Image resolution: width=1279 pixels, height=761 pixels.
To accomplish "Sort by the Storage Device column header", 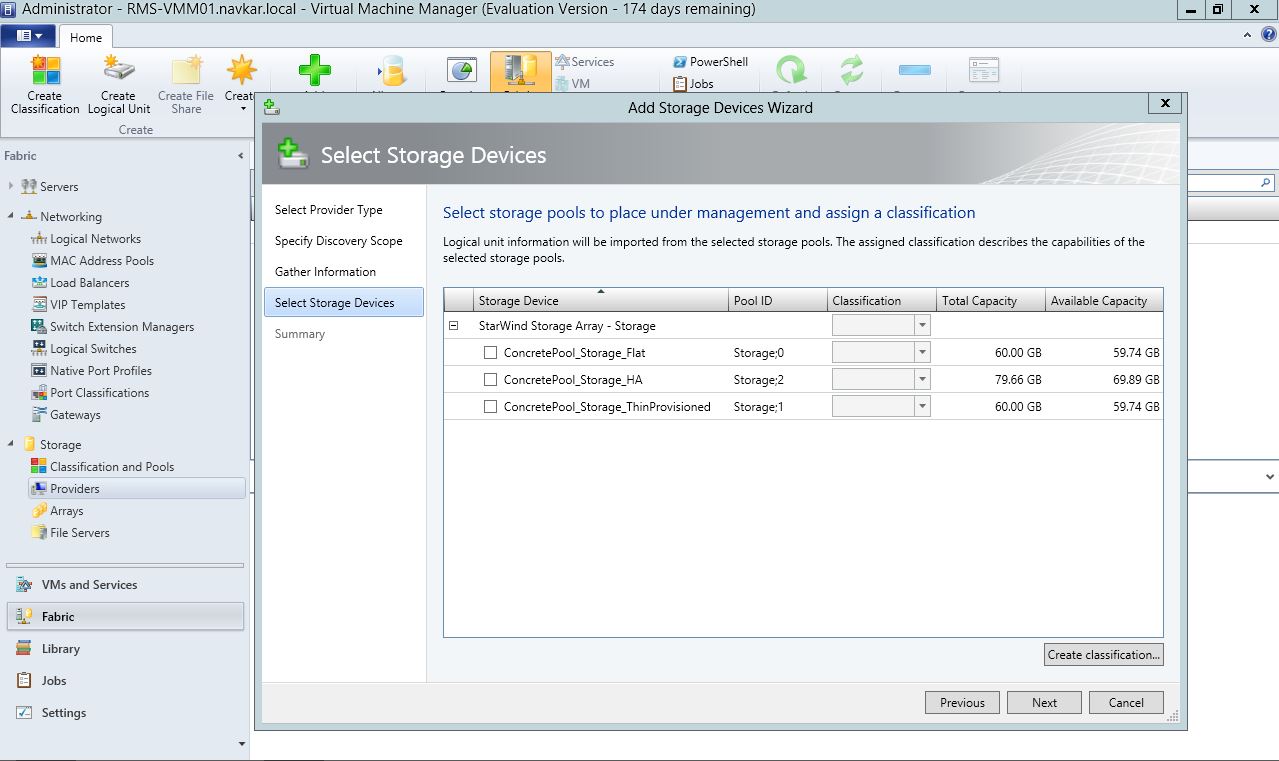I will tap(601, 300).
